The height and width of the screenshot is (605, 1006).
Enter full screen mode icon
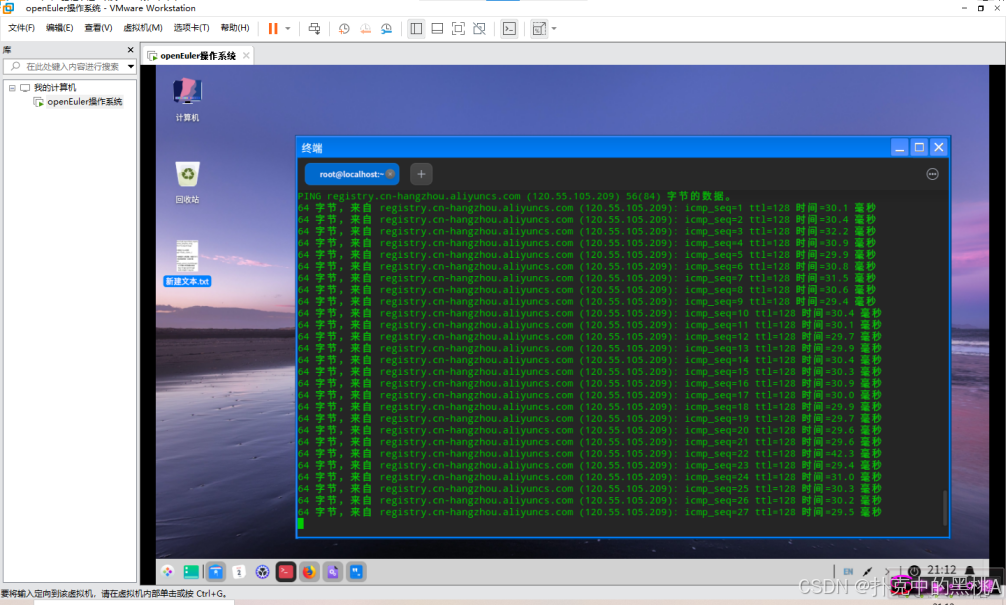[458, 28]
